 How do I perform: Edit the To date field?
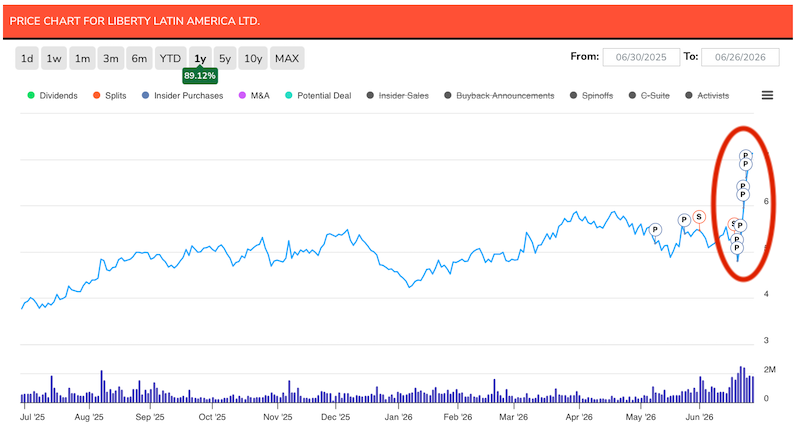point(740,57)
